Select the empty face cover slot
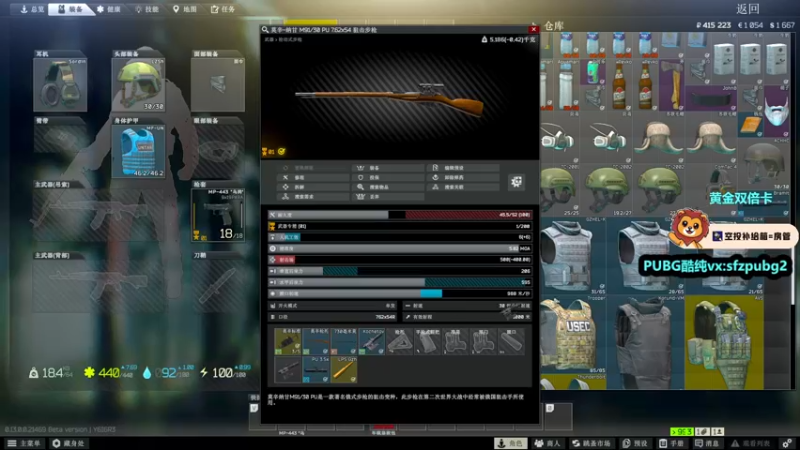This screenshot has height=450, width=800. [x=218, y=85]
